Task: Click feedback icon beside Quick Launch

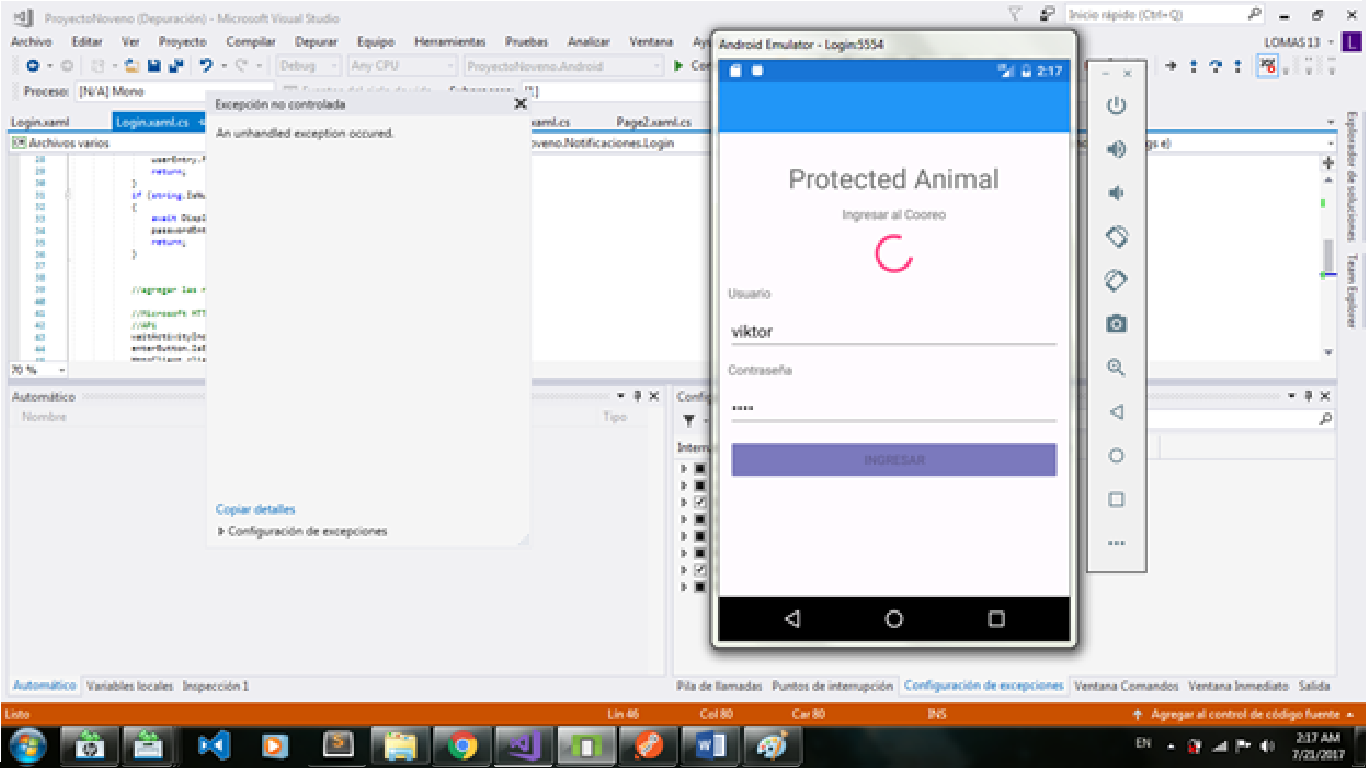Action: coord(1046,15)
